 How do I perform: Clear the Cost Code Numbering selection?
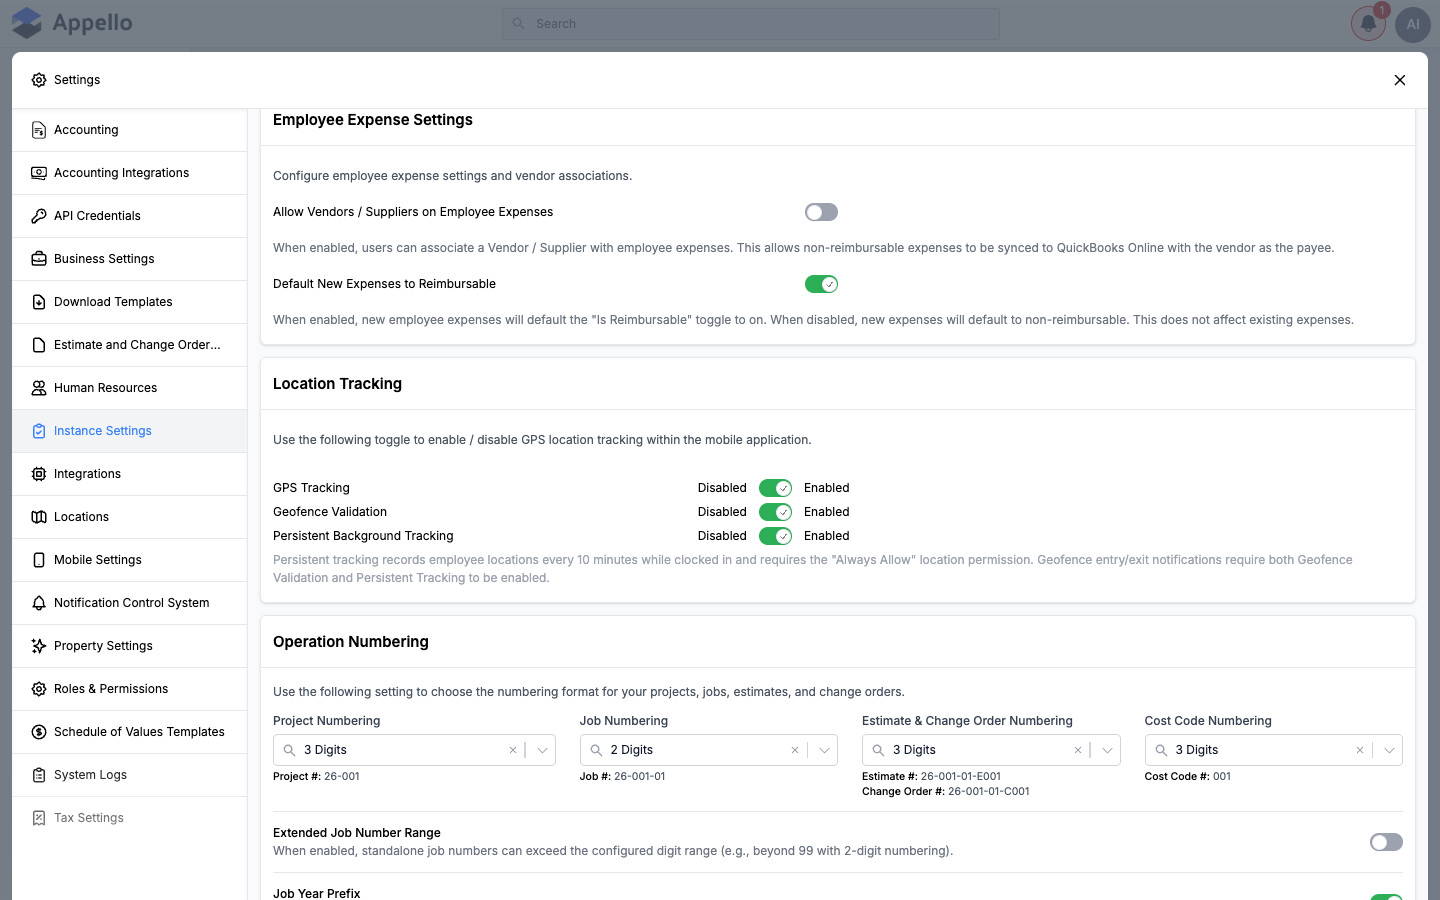click(1360, 750)
